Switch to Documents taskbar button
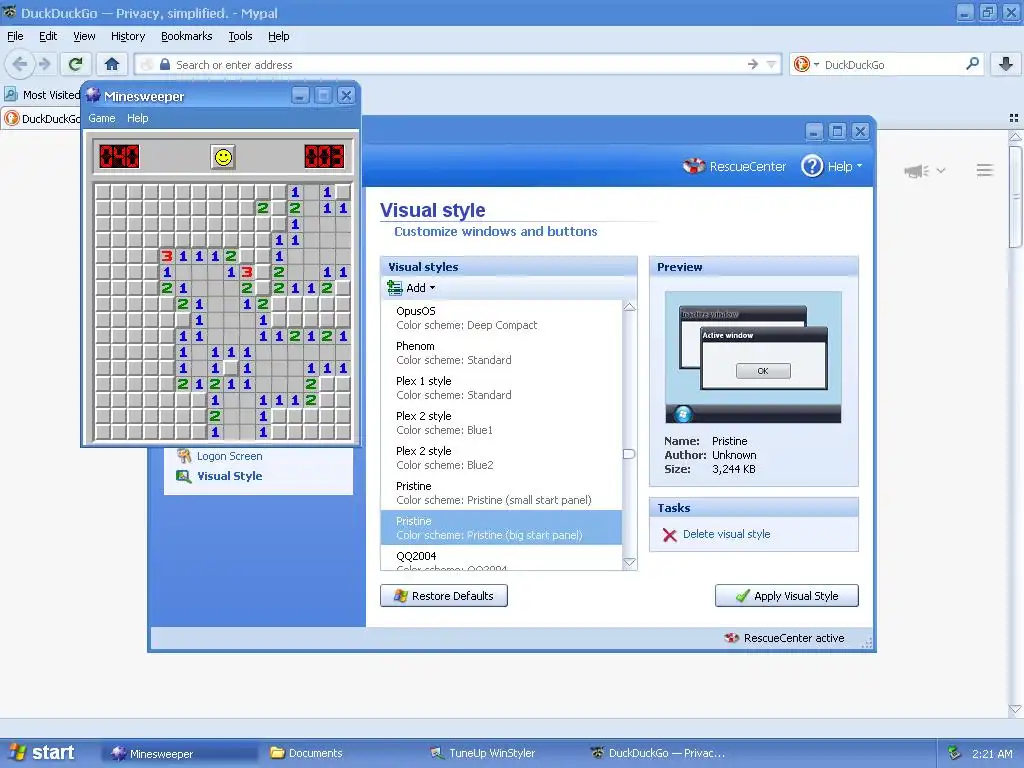The height and width of the screenshot is (768, 1024). pos(340,753)
